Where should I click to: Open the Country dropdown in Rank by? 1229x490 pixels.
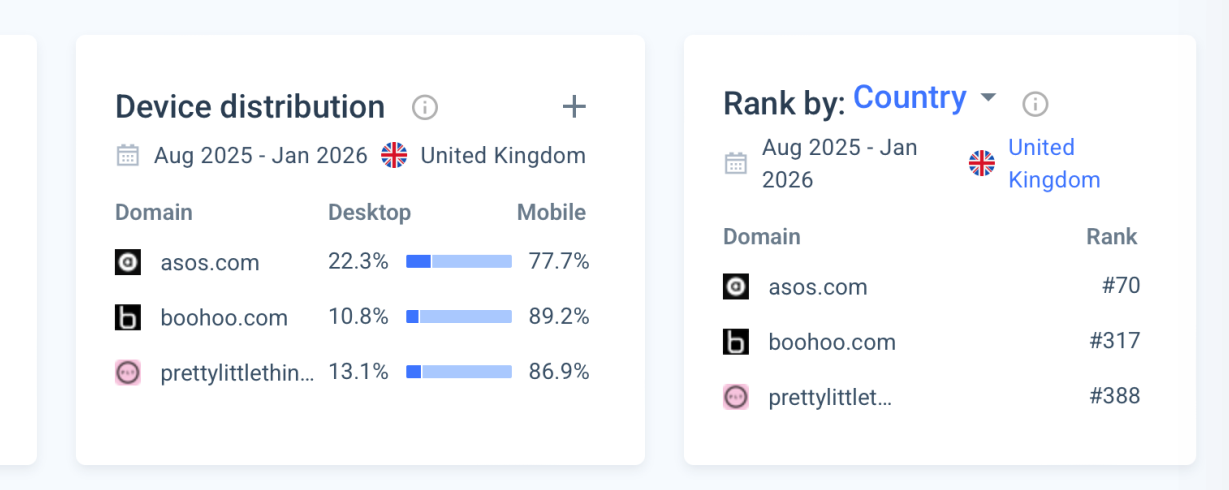coord(909,98)
